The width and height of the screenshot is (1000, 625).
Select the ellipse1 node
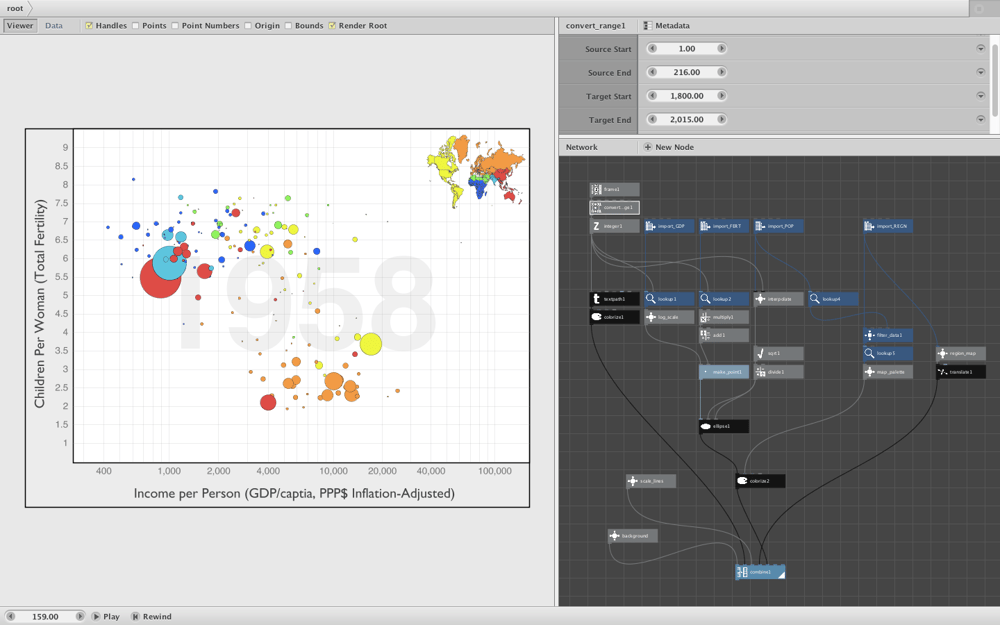click(724, 426)
